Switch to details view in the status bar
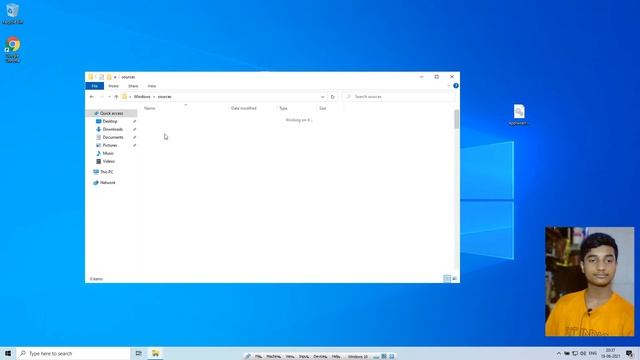640x360 pixels. [x=447, y=278]
